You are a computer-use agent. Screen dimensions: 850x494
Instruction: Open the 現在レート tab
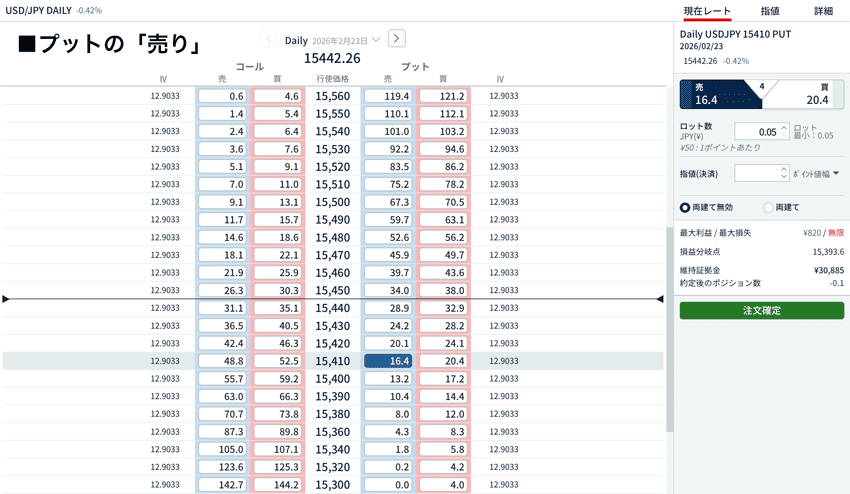(707, 10)
